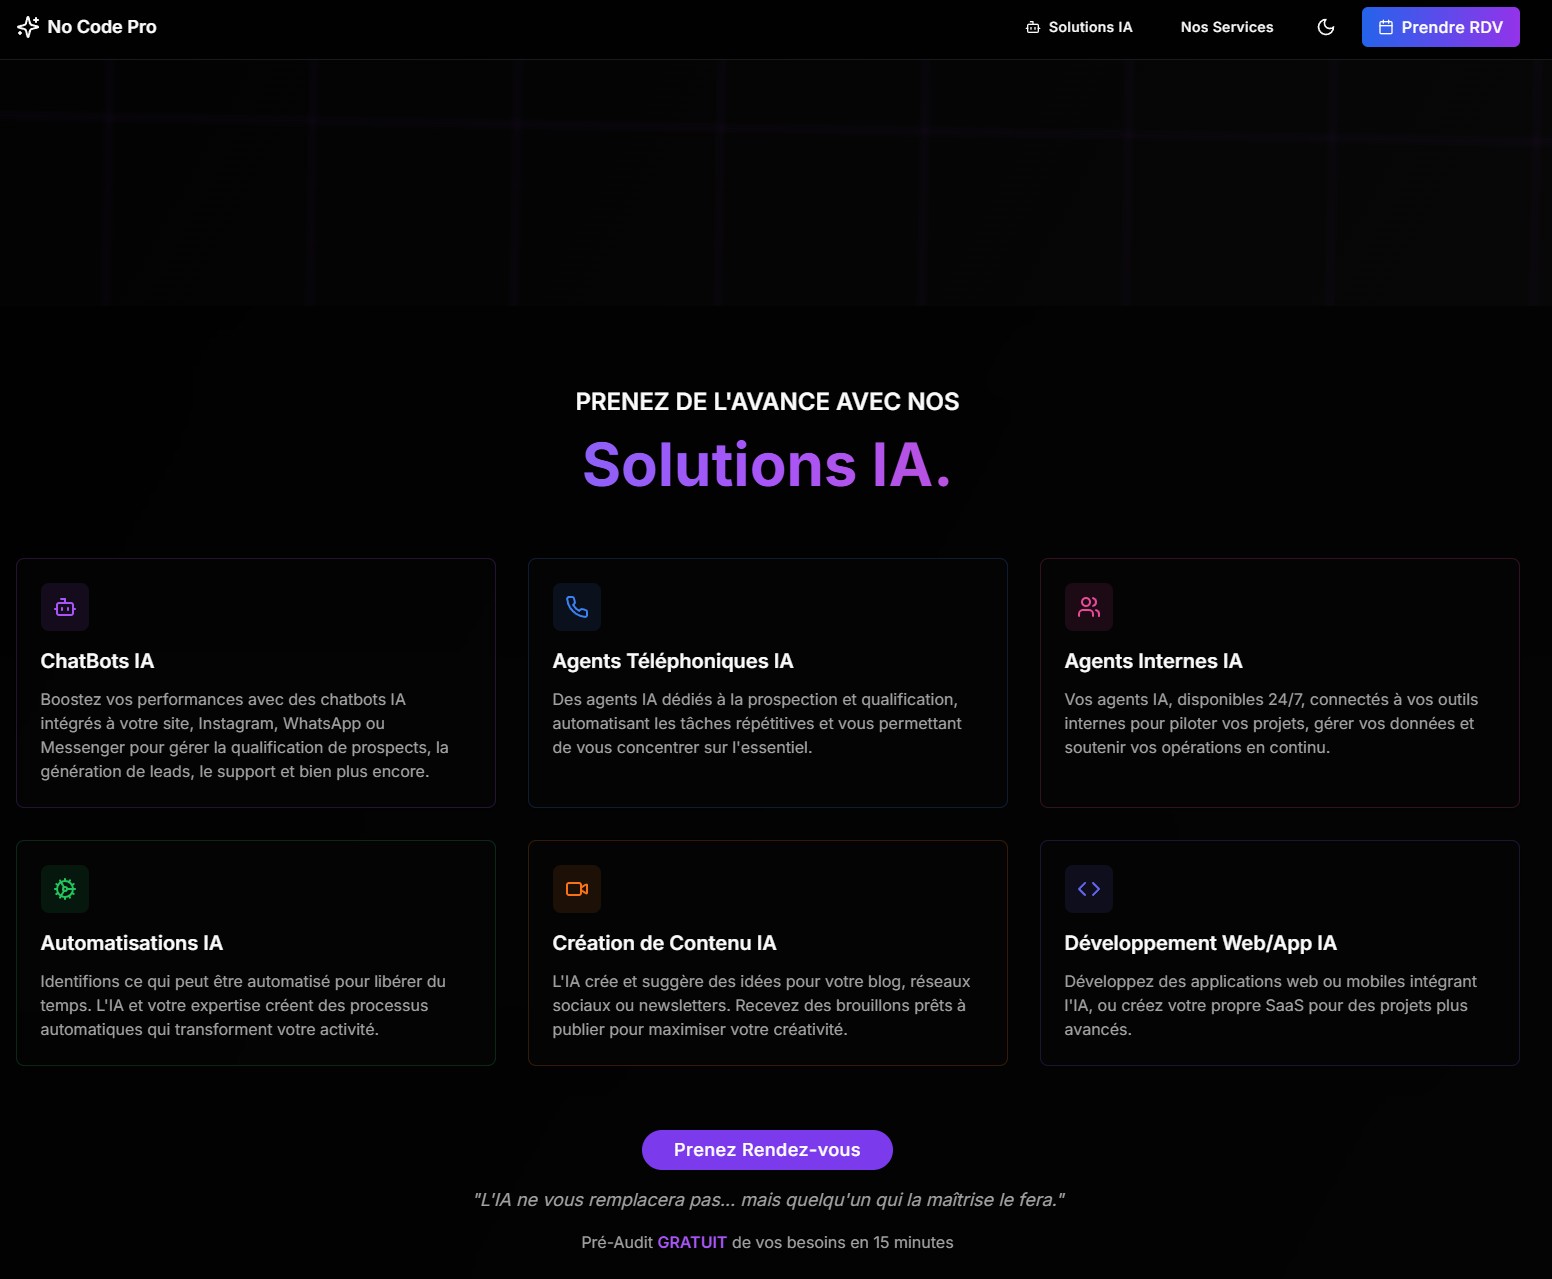This screenshot has height=1279, width=1552.
Task: Click the robot icon next to Solutions IA
Action: 1033,27
